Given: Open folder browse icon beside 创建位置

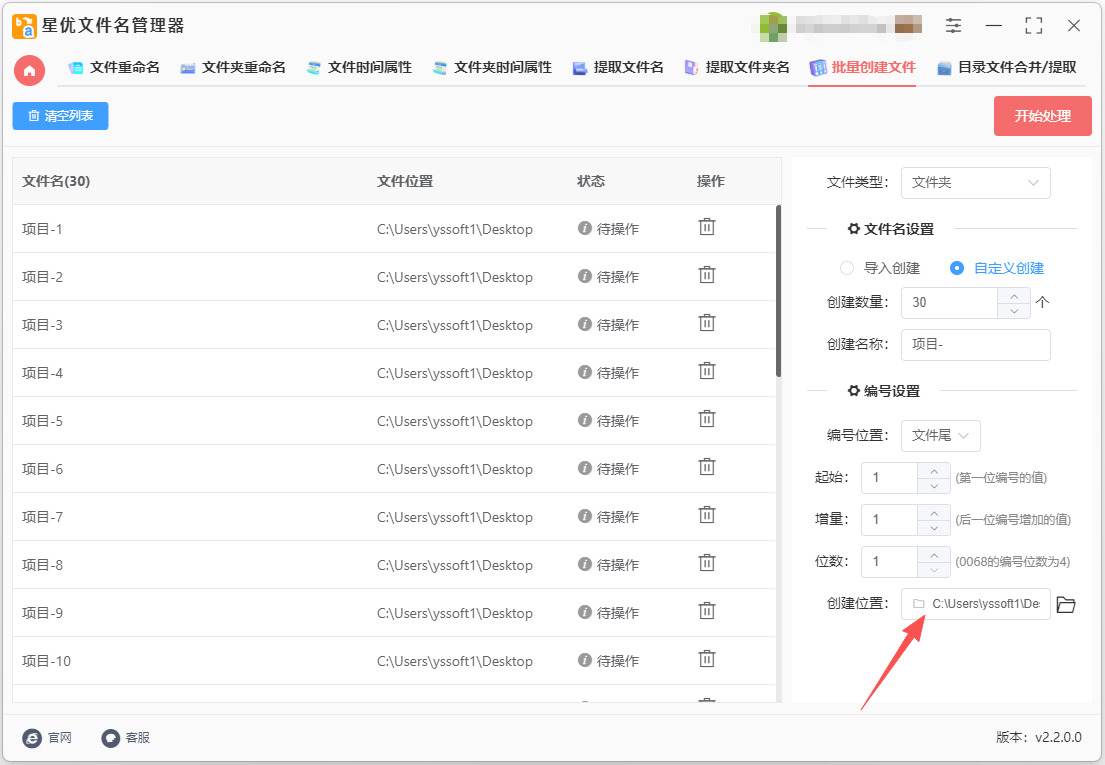Looking at the screenshot, I should tap(1066, 605).
